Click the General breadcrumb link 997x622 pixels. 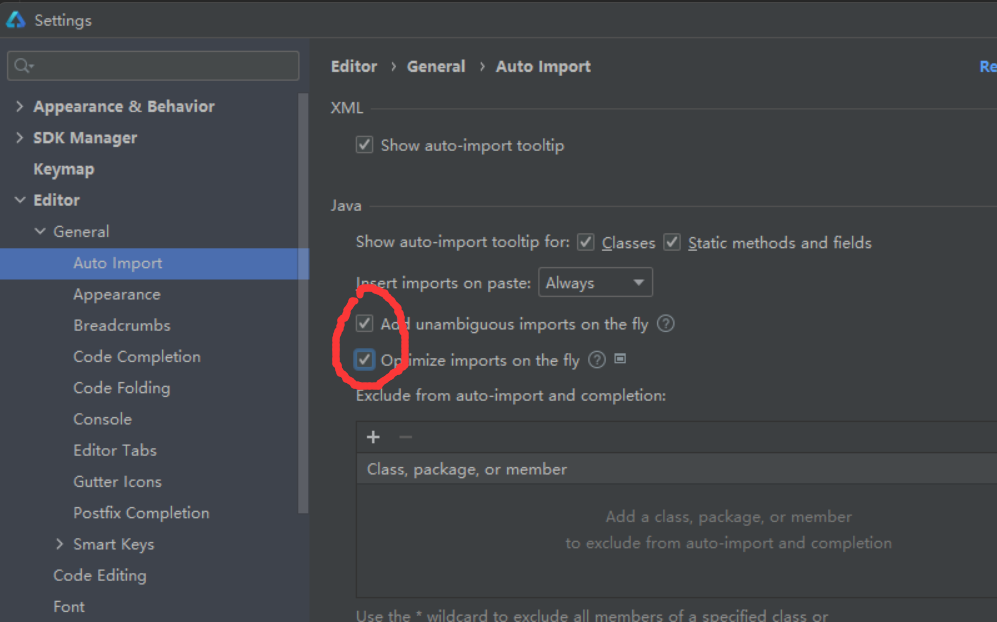tap(436, 66)
